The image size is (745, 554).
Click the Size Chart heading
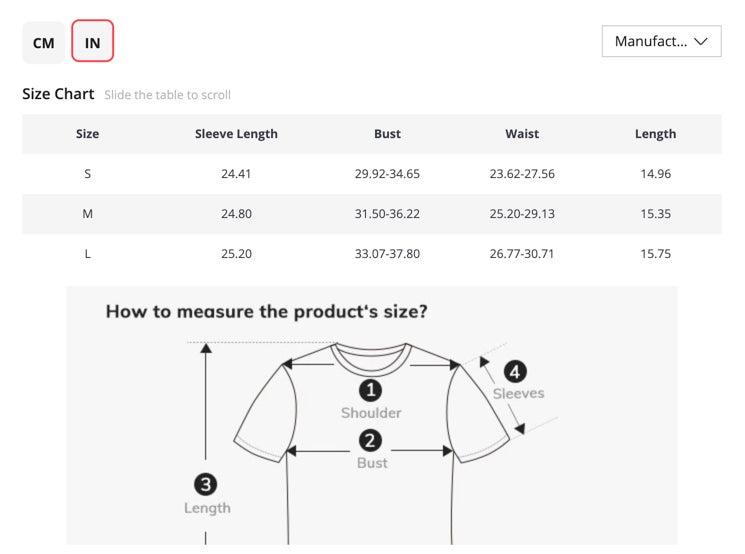click(58, 94)
